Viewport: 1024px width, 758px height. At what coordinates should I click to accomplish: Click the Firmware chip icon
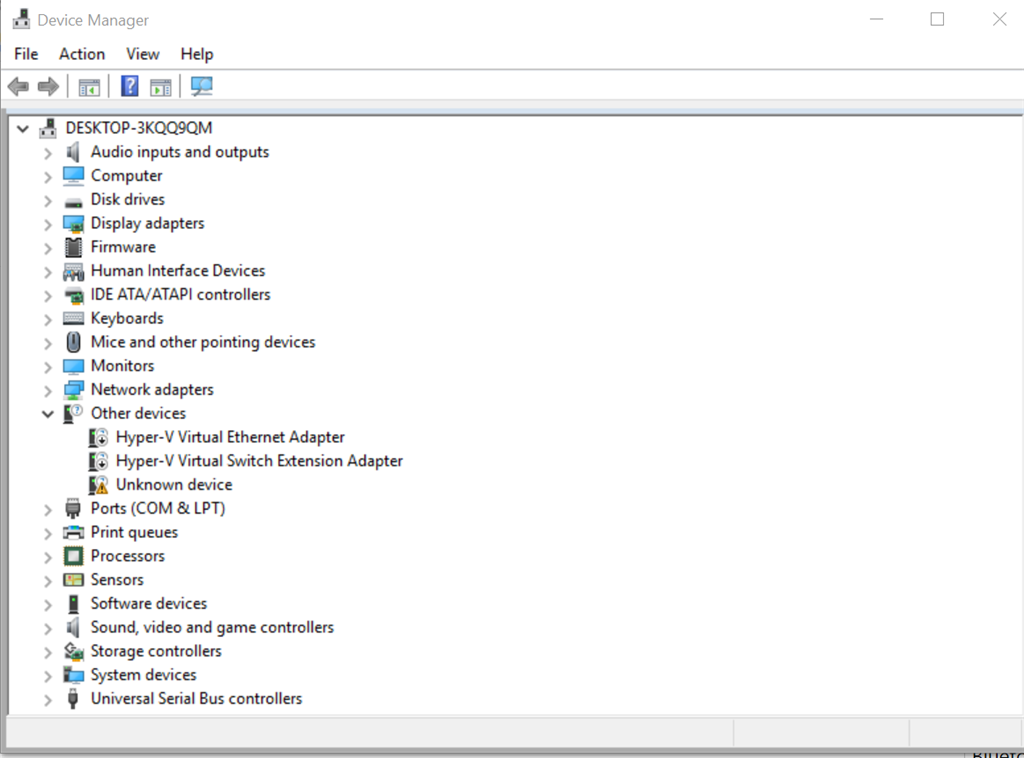pyautogui.click(x=73, y=247)
